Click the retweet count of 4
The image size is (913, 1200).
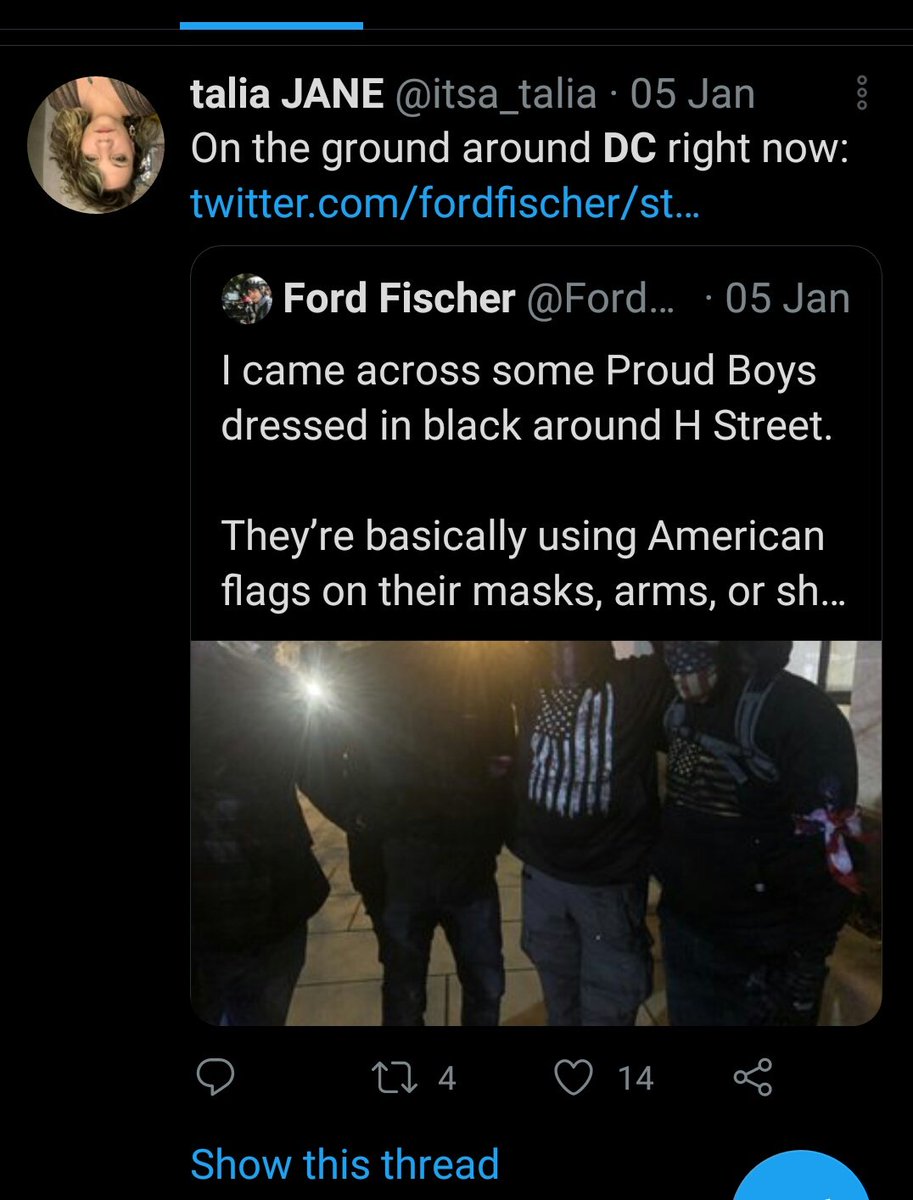point(446,1077)
